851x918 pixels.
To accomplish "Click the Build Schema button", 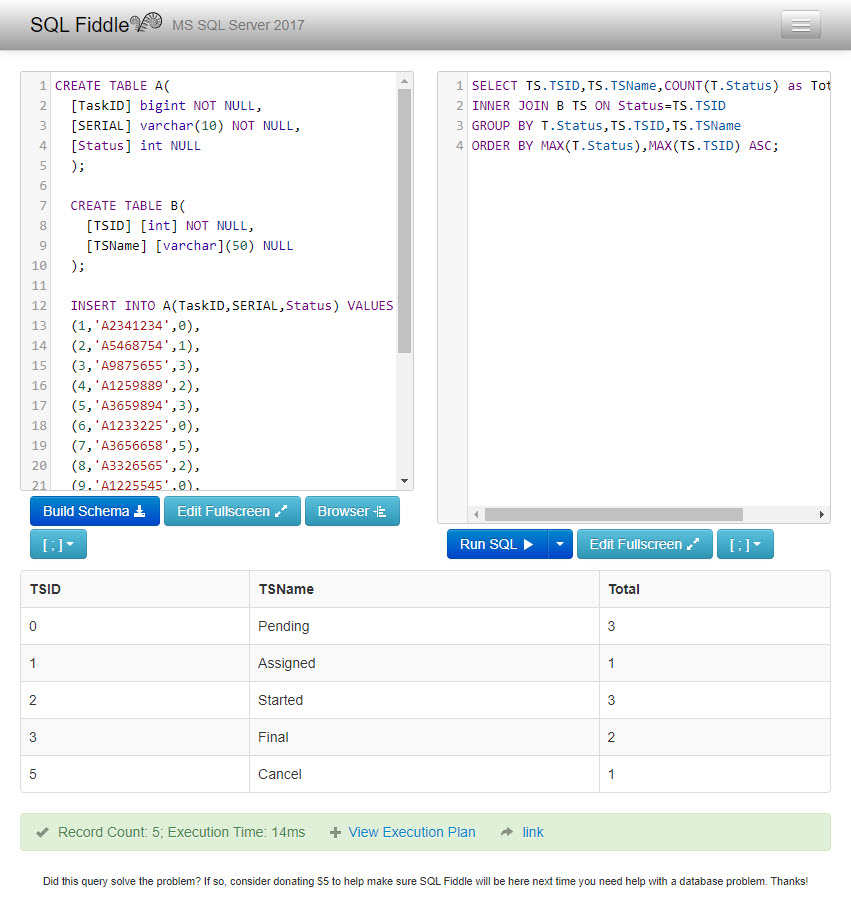I will click(95, 511).
